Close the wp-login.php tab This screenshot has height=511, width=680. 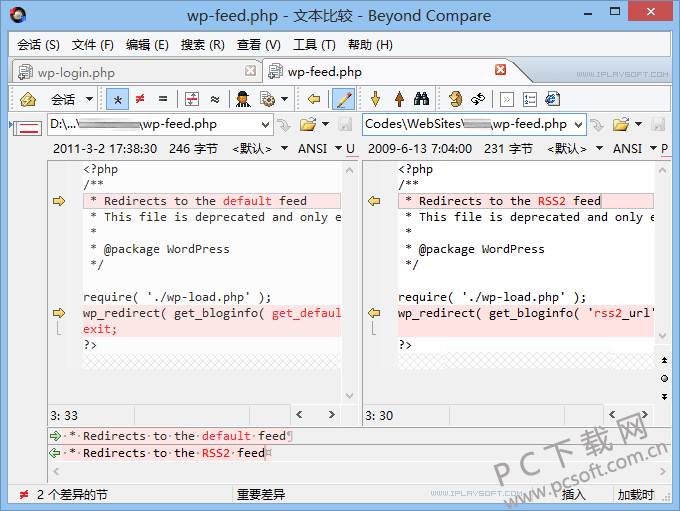(x=250, y=70)
